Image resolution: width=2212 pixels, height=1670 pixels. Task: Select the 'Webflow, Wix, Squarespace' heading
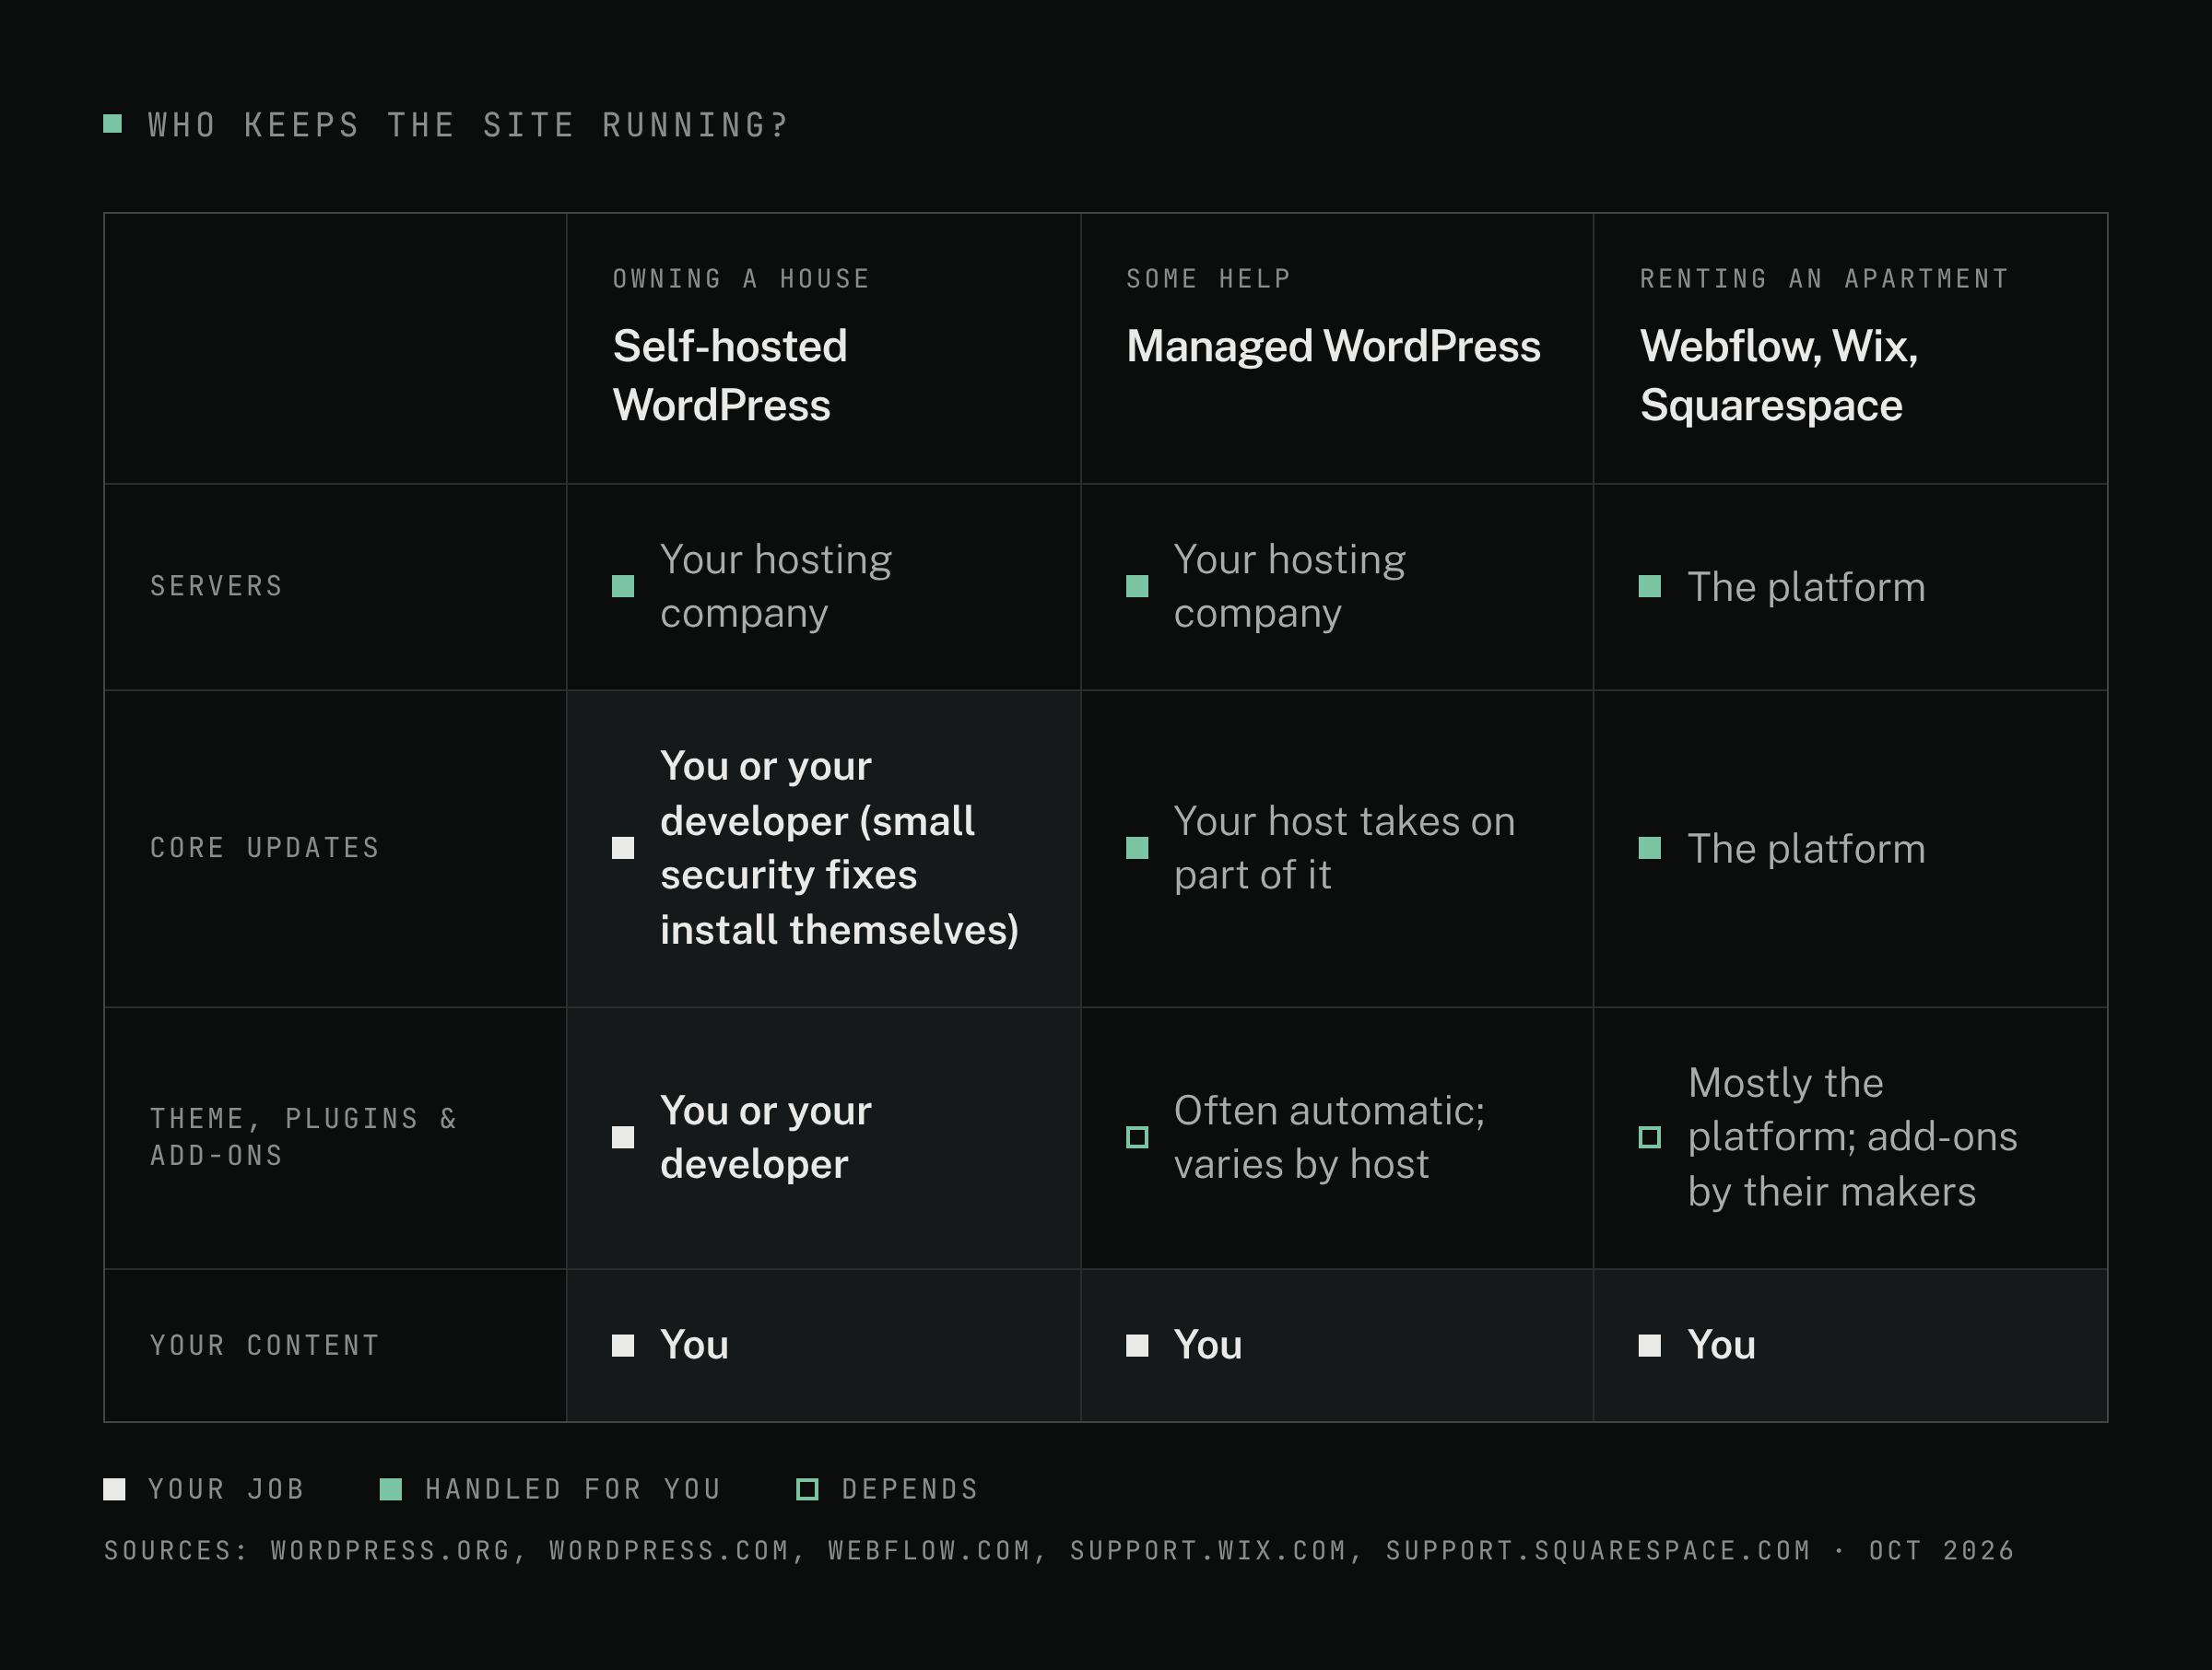click(x=1779, y=376)
